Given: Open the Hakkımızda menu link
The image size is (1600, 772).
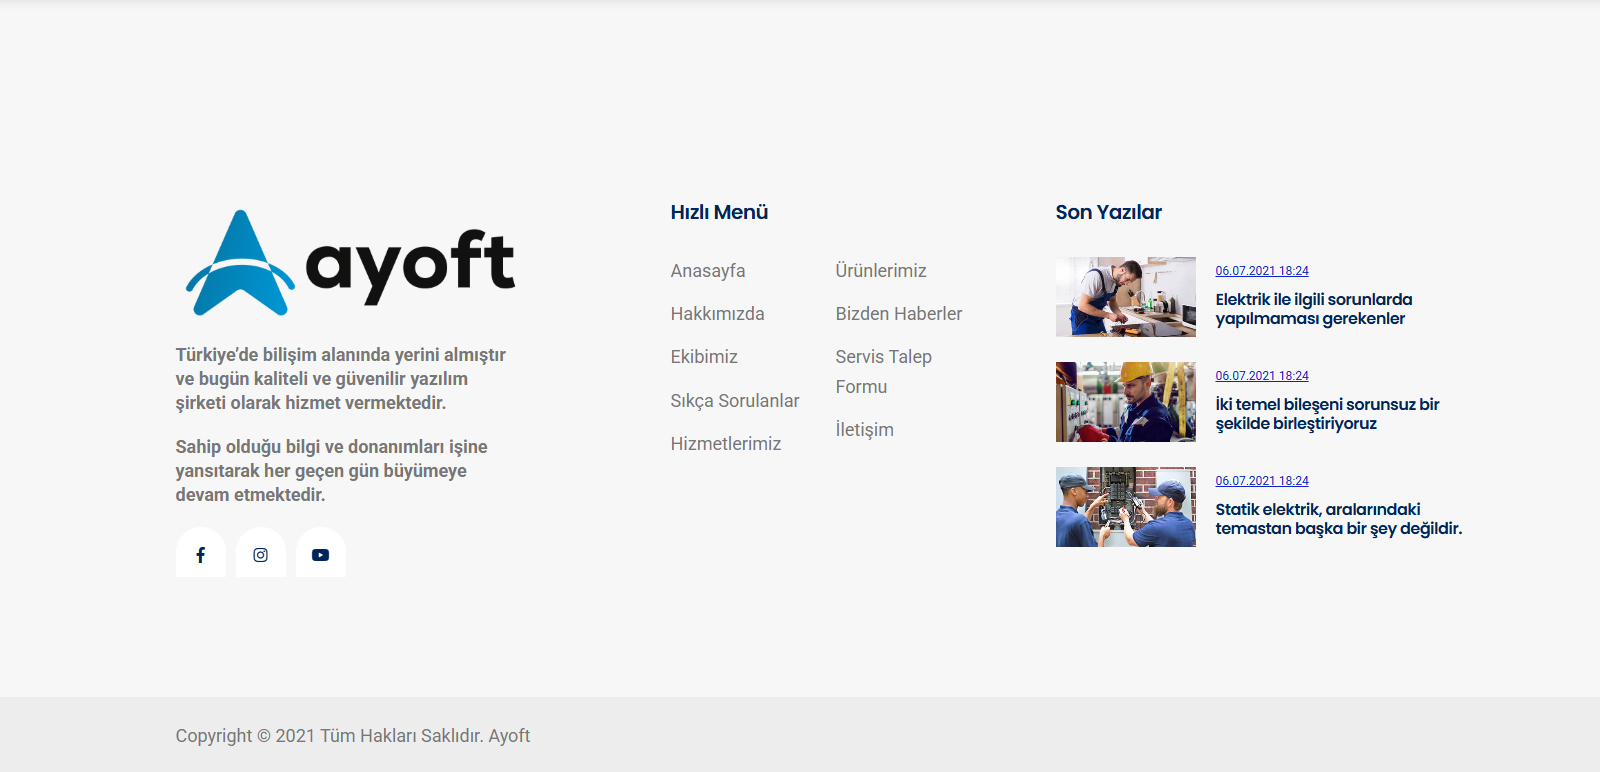Looking at the screenshot, I should [x=718, y=314].
